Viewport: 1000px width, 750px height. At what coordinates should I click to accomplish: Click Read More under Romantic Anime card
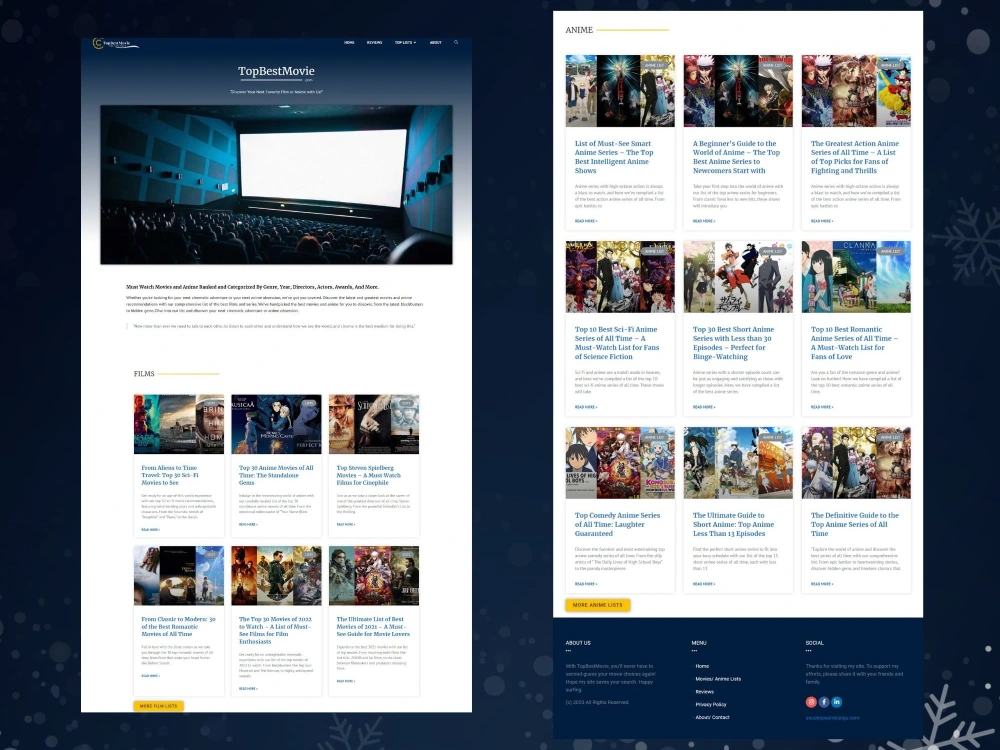click(x=822, y=407)
